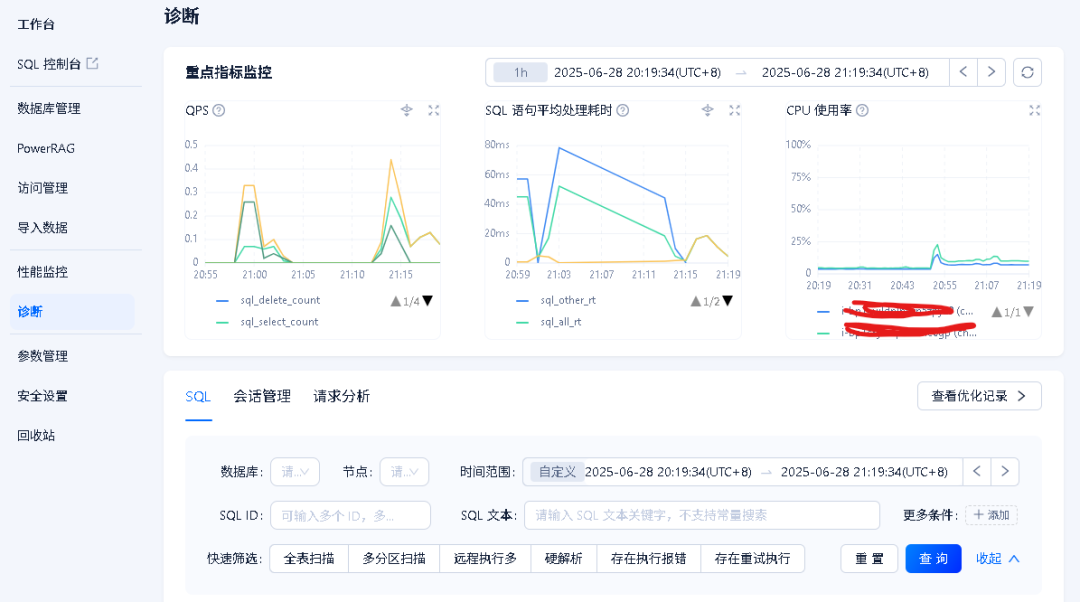Switch to the 会话管理 tab

pyautogui.click(x=262, y=397)
